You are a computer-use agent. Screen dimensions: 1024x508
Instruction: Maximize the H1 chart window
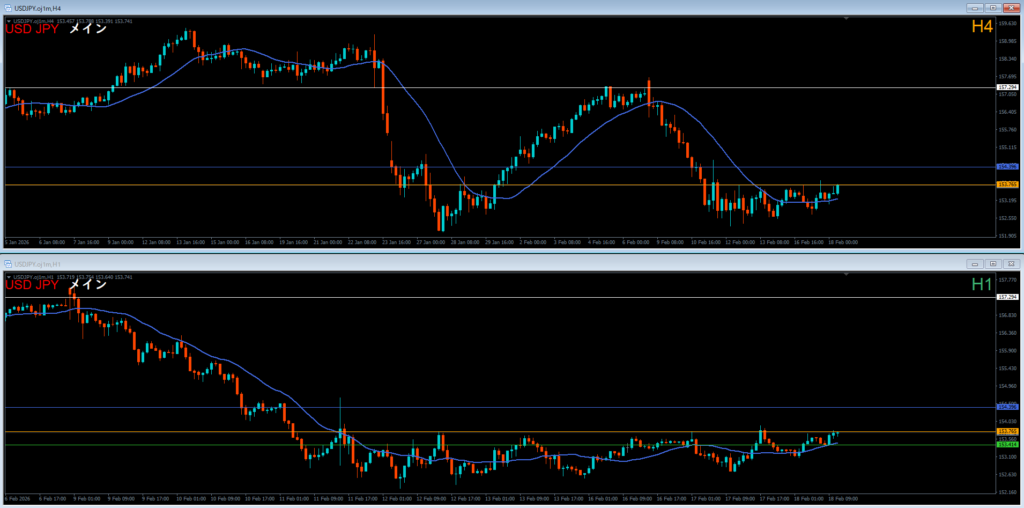click(x=992, y=263)
